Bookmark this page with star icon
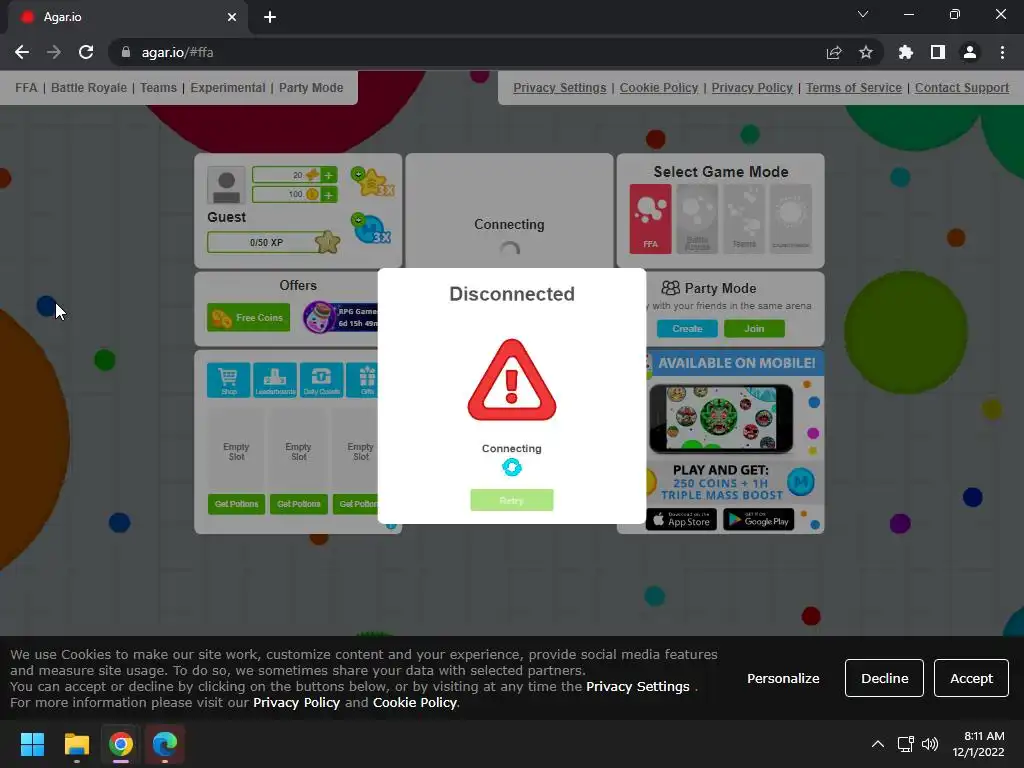The height and width of the screenshot is (768, 1024). pos(866,52)
